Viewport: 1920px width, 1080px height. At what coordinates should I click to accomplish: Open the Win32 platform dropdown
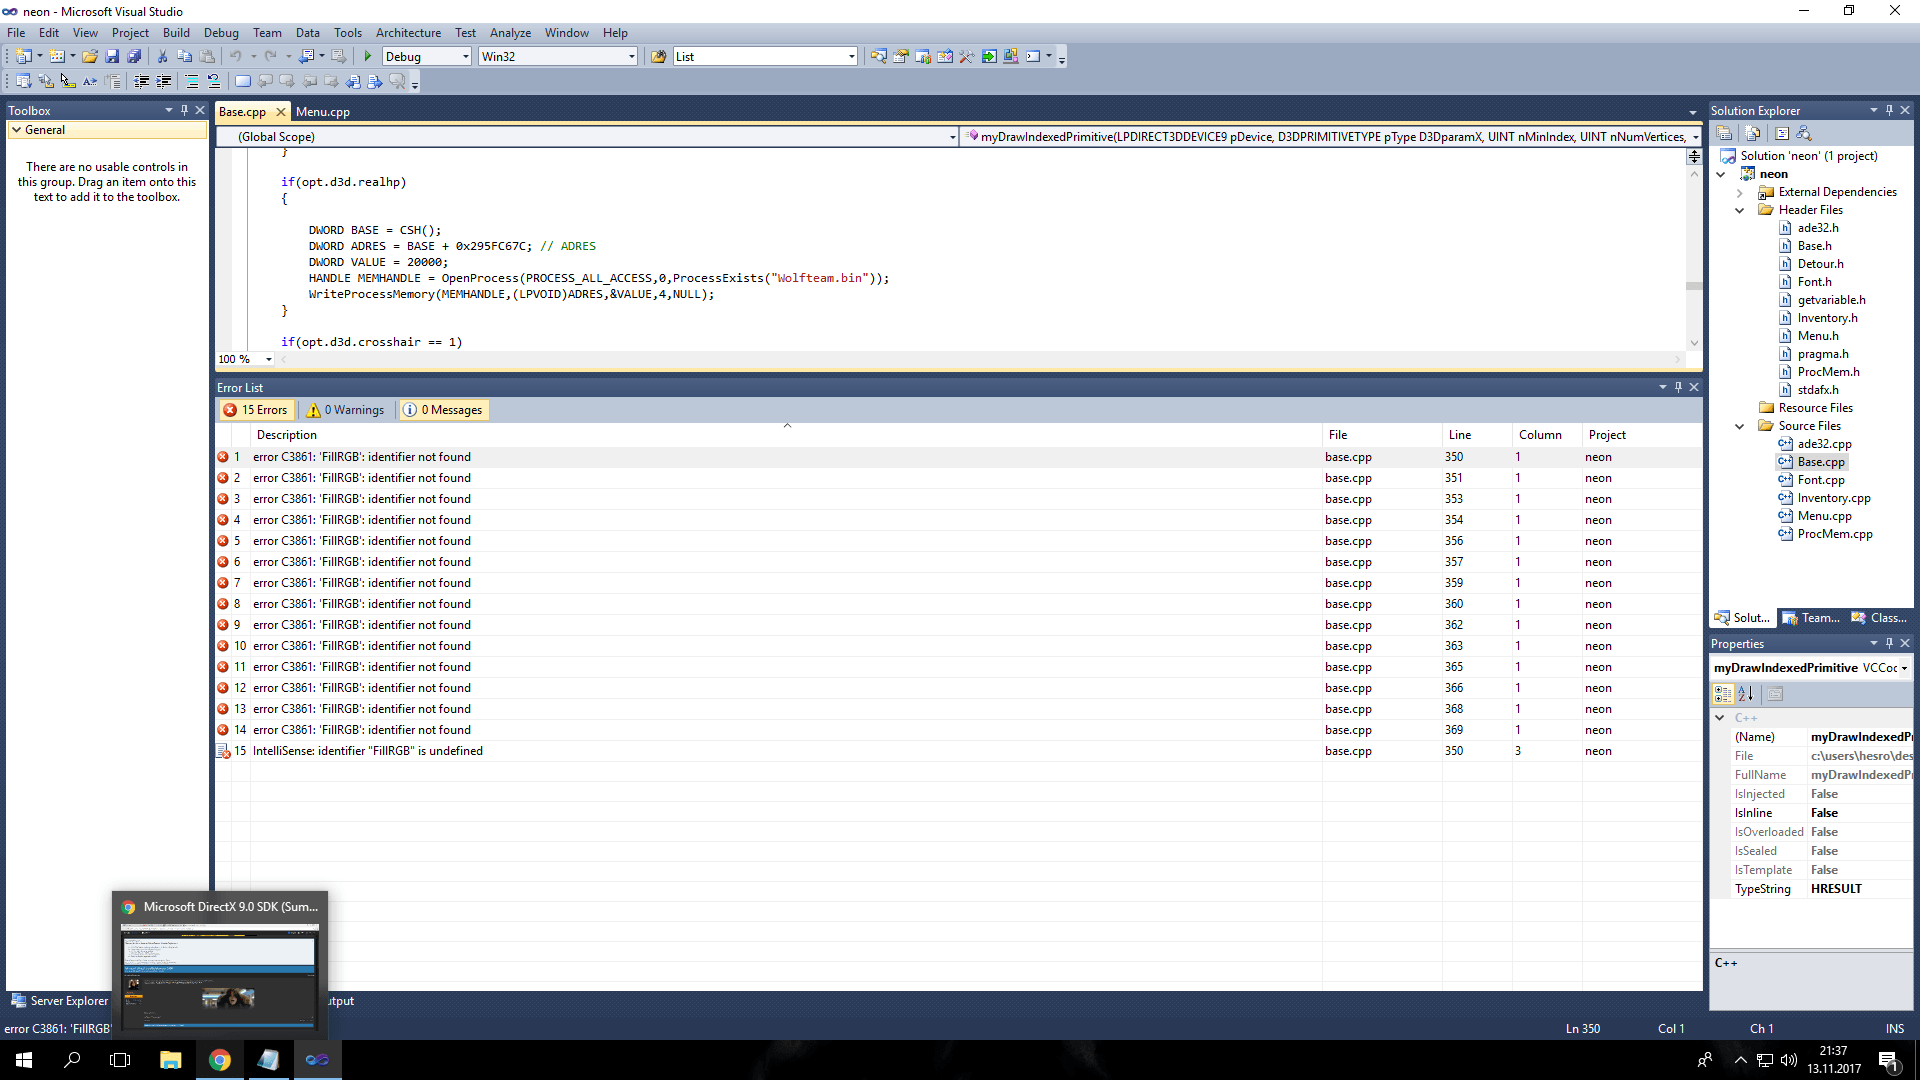[631, 57]
